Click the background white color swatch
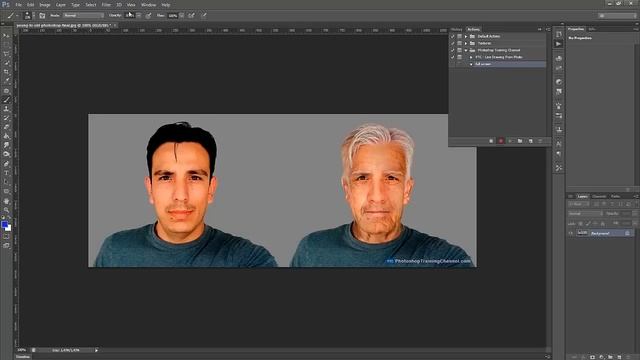 (9, 228)
